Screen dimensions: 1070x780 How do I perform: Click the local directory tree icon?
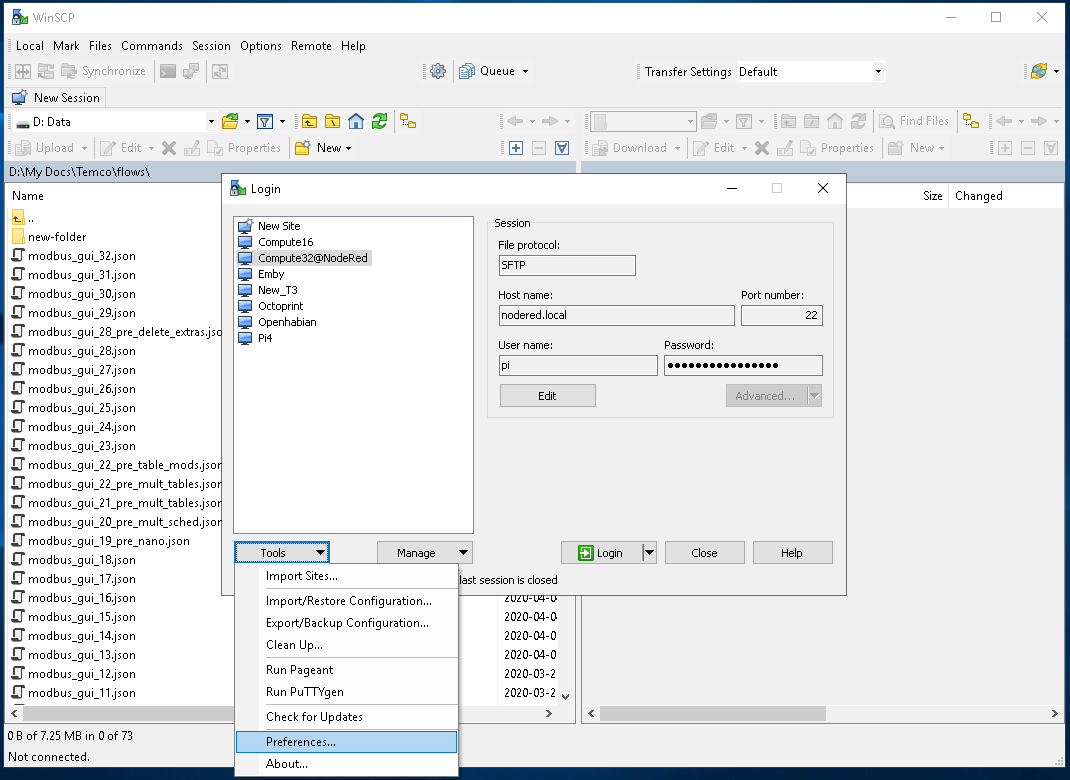coord(408,121)
